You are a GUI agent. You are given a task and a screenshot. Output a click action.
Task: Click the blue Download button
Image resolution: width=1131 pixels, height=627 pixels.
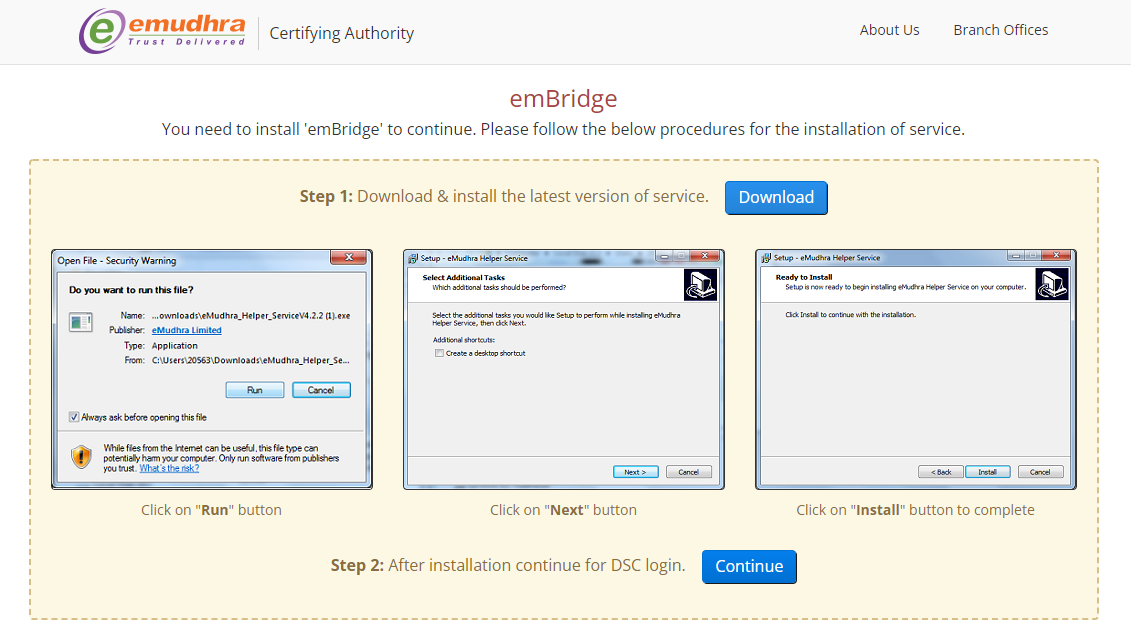(776, 197)
